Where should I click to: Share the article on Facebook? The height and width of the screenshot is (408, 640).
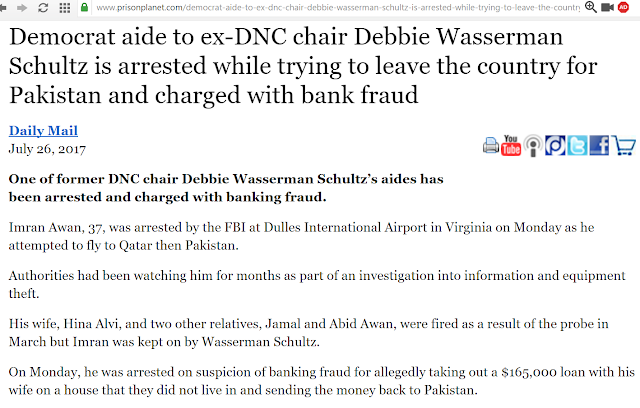tap(599, 146)
